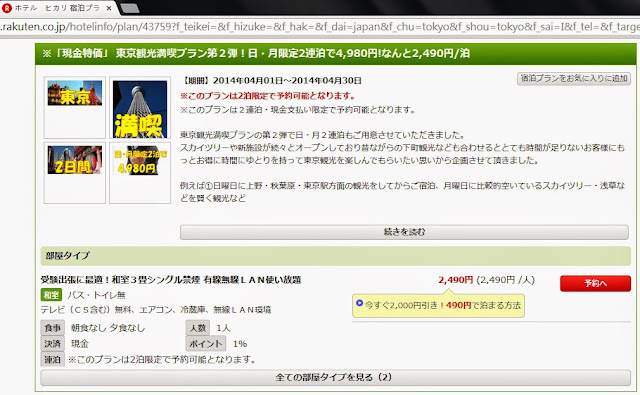This screenshot has width=640, height=395.
Task: Click the blue arrow icon beside 今すぐ2,000円引き
Action: 359,303
